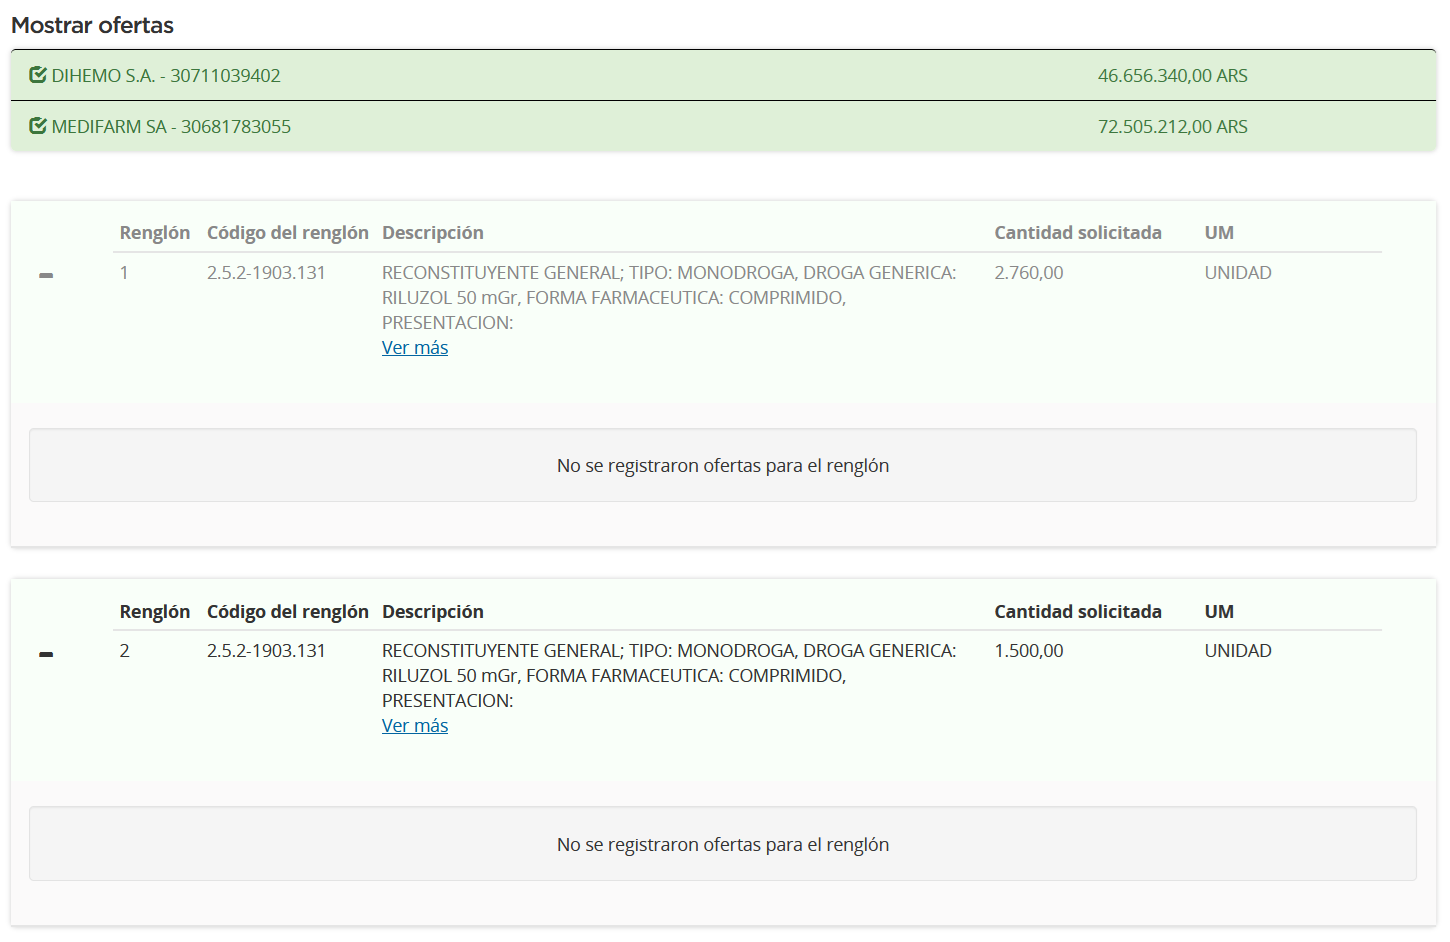Toggle the DIHEMO S.A. checkbox icon
Screen dimensions: 1450x942
[x=38, y=75]
